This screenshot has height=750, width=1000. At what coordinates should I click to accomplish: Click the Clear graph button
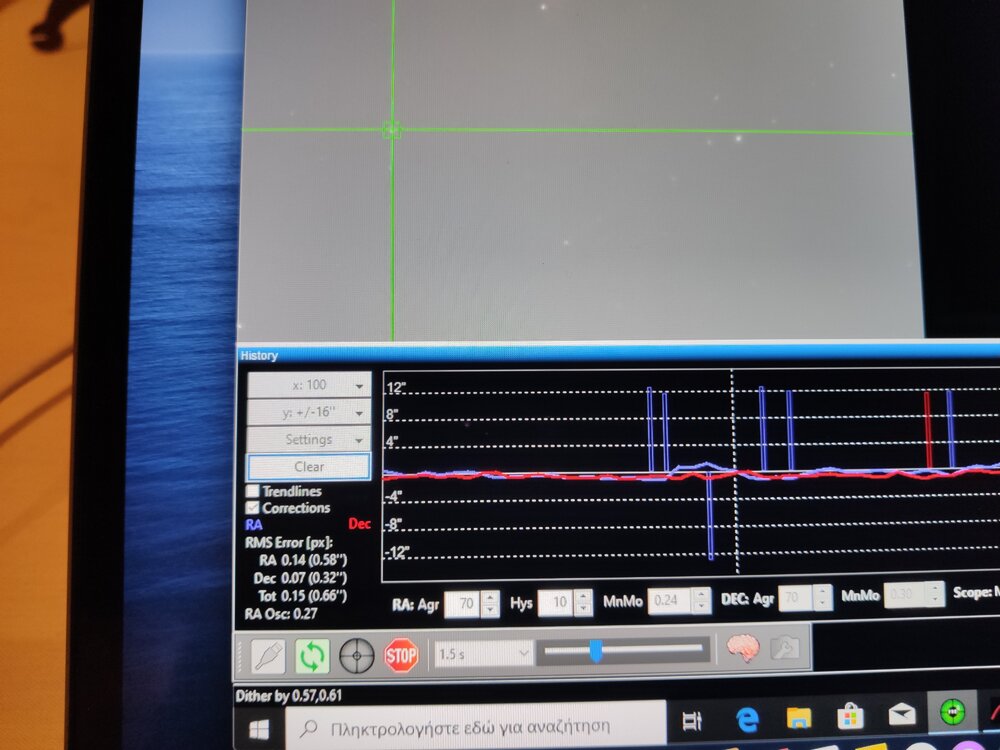309,466
